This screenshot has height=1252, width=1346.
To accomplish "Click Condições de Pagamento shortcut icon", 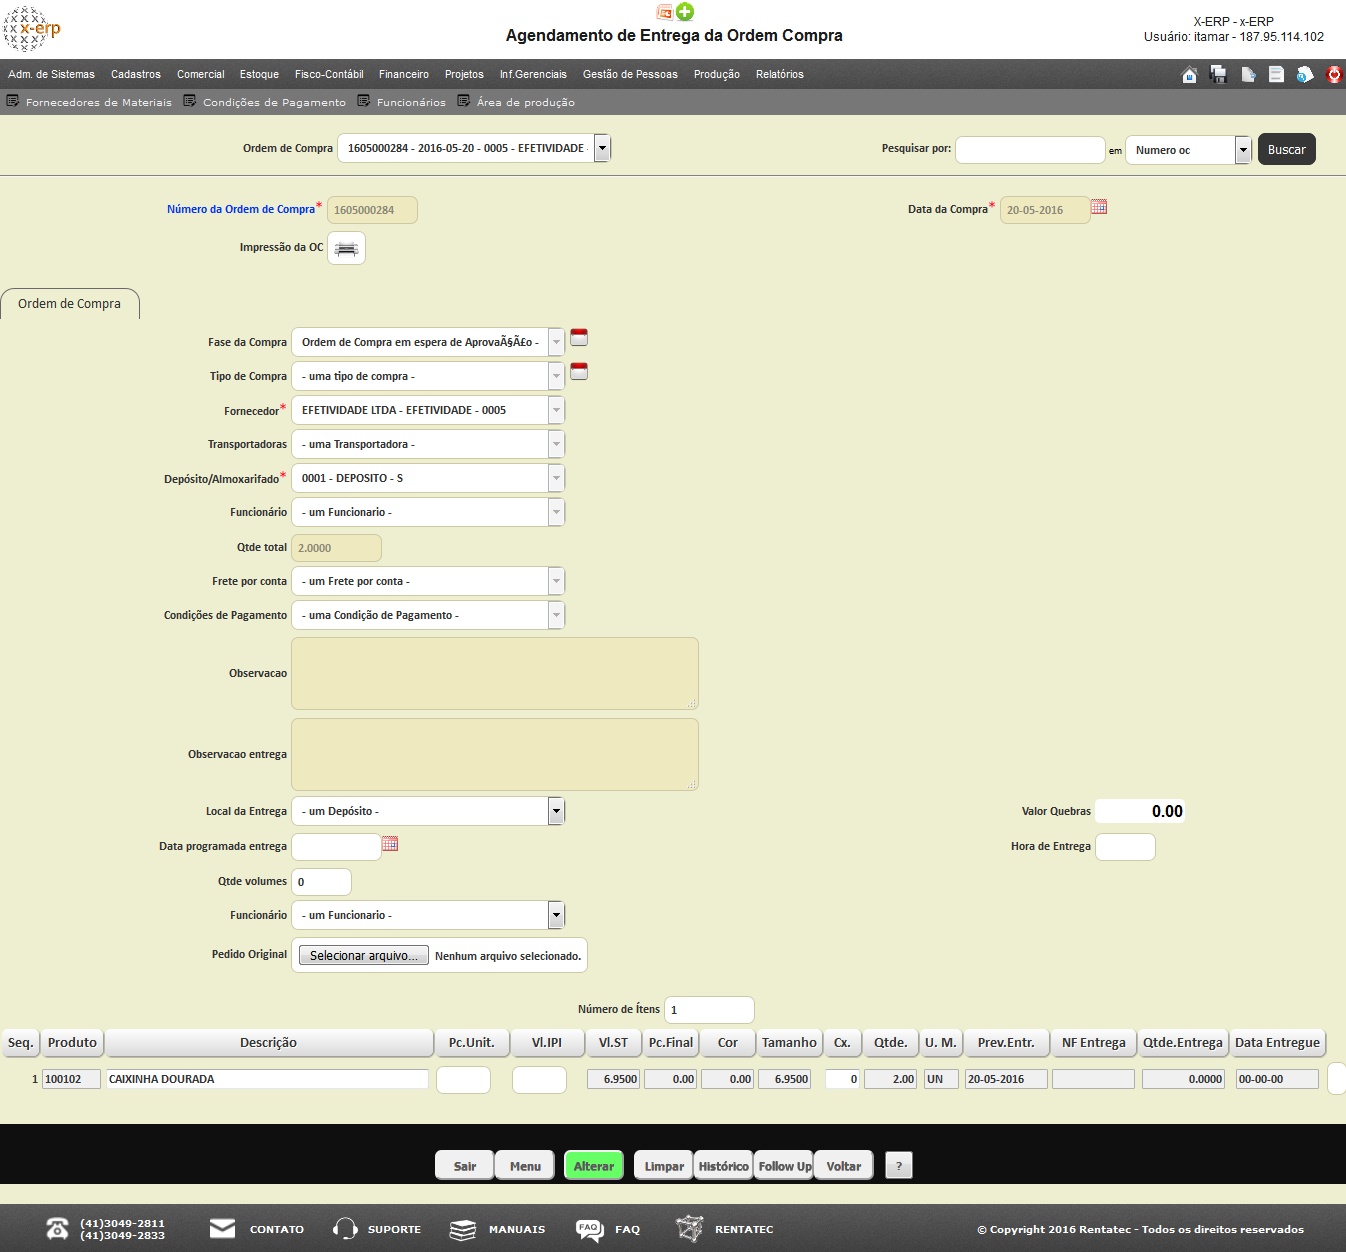I will (190, 101).
